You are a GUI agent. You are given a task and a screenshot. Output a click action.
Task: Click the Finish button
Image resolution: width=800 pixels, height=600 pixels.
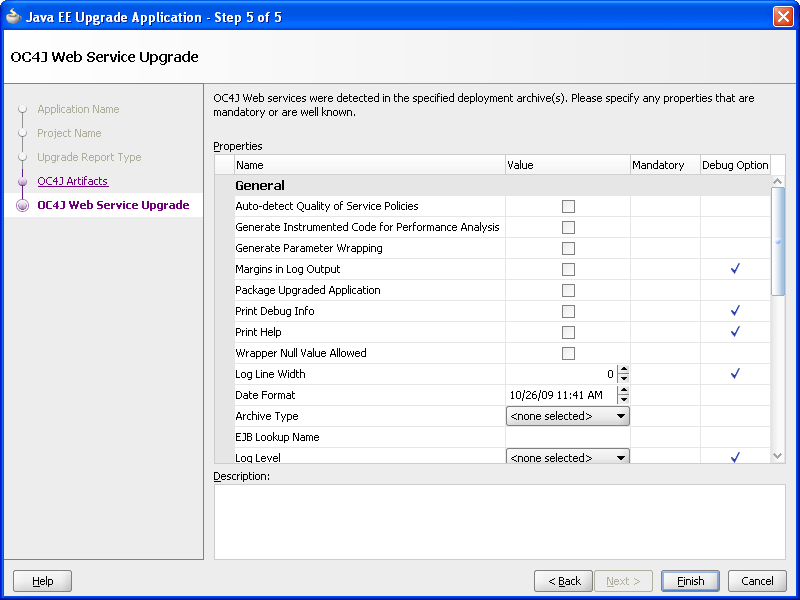point(690,581)
